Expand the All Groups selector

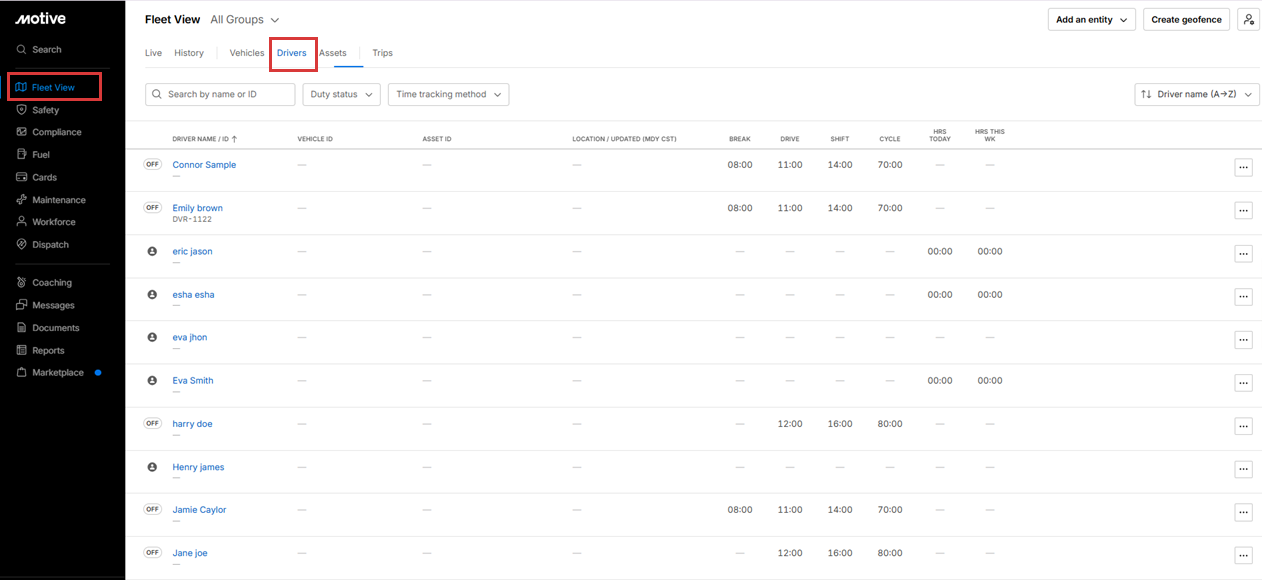[x=245, y=19]
